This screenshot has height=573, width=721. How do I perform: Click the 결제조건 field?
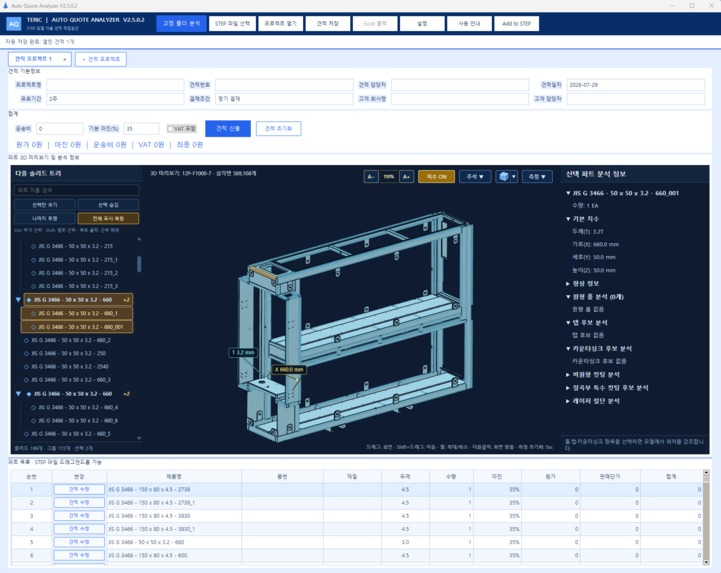pyautogui.click(x=284, y=98)
